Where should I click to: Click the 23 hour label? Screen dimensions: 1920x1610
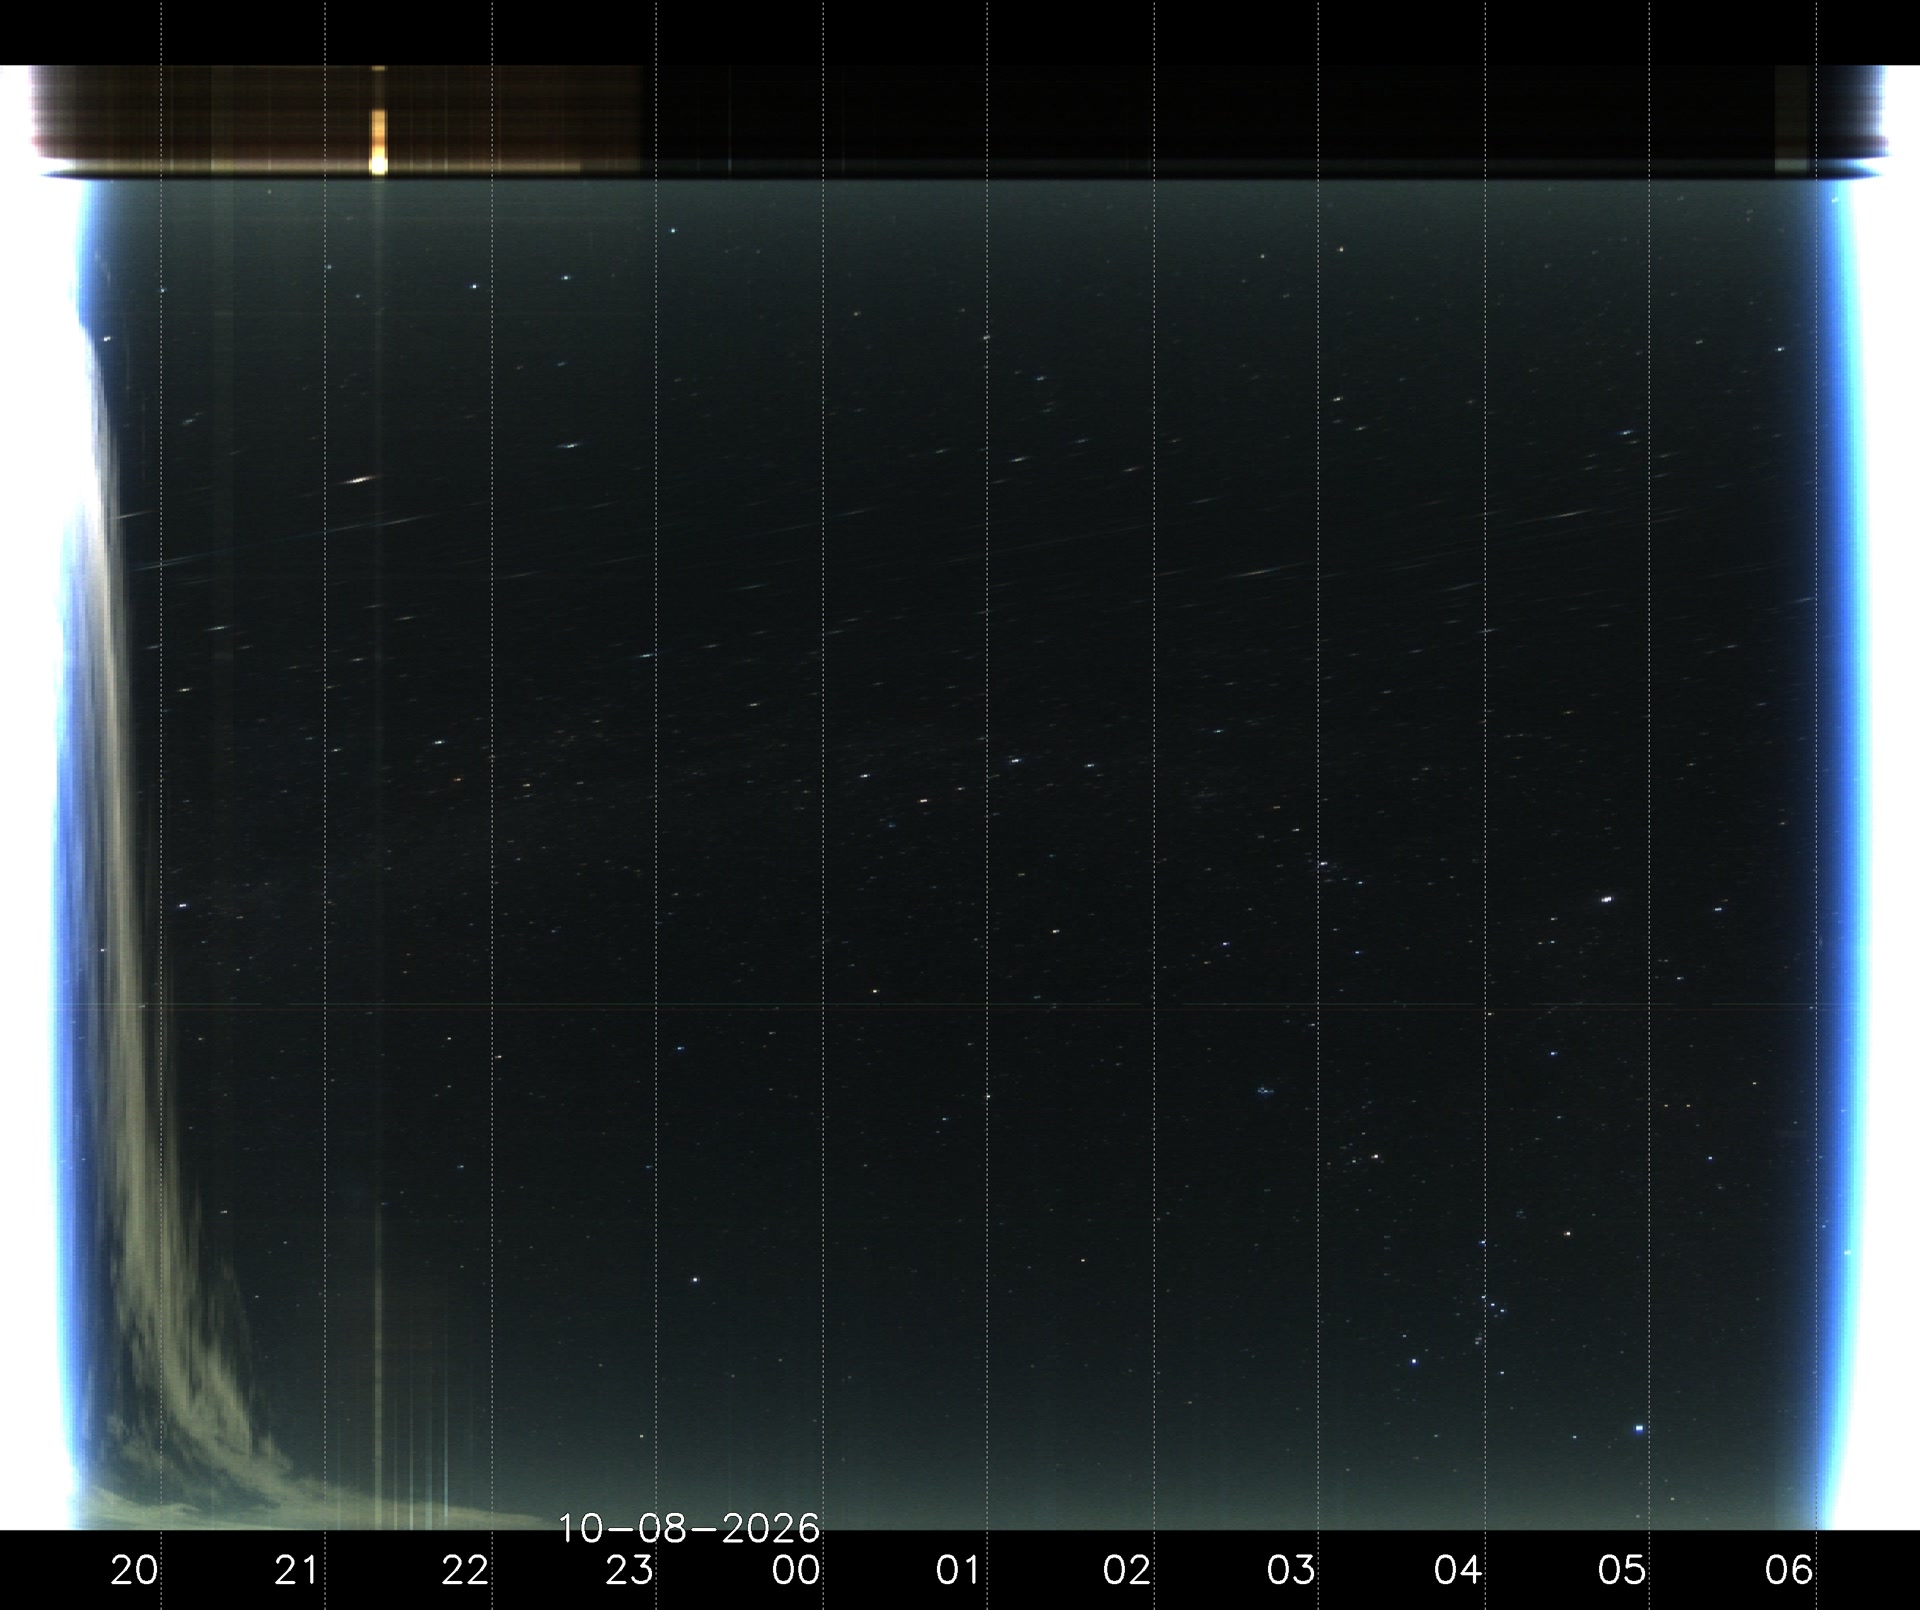(630, 1570)
